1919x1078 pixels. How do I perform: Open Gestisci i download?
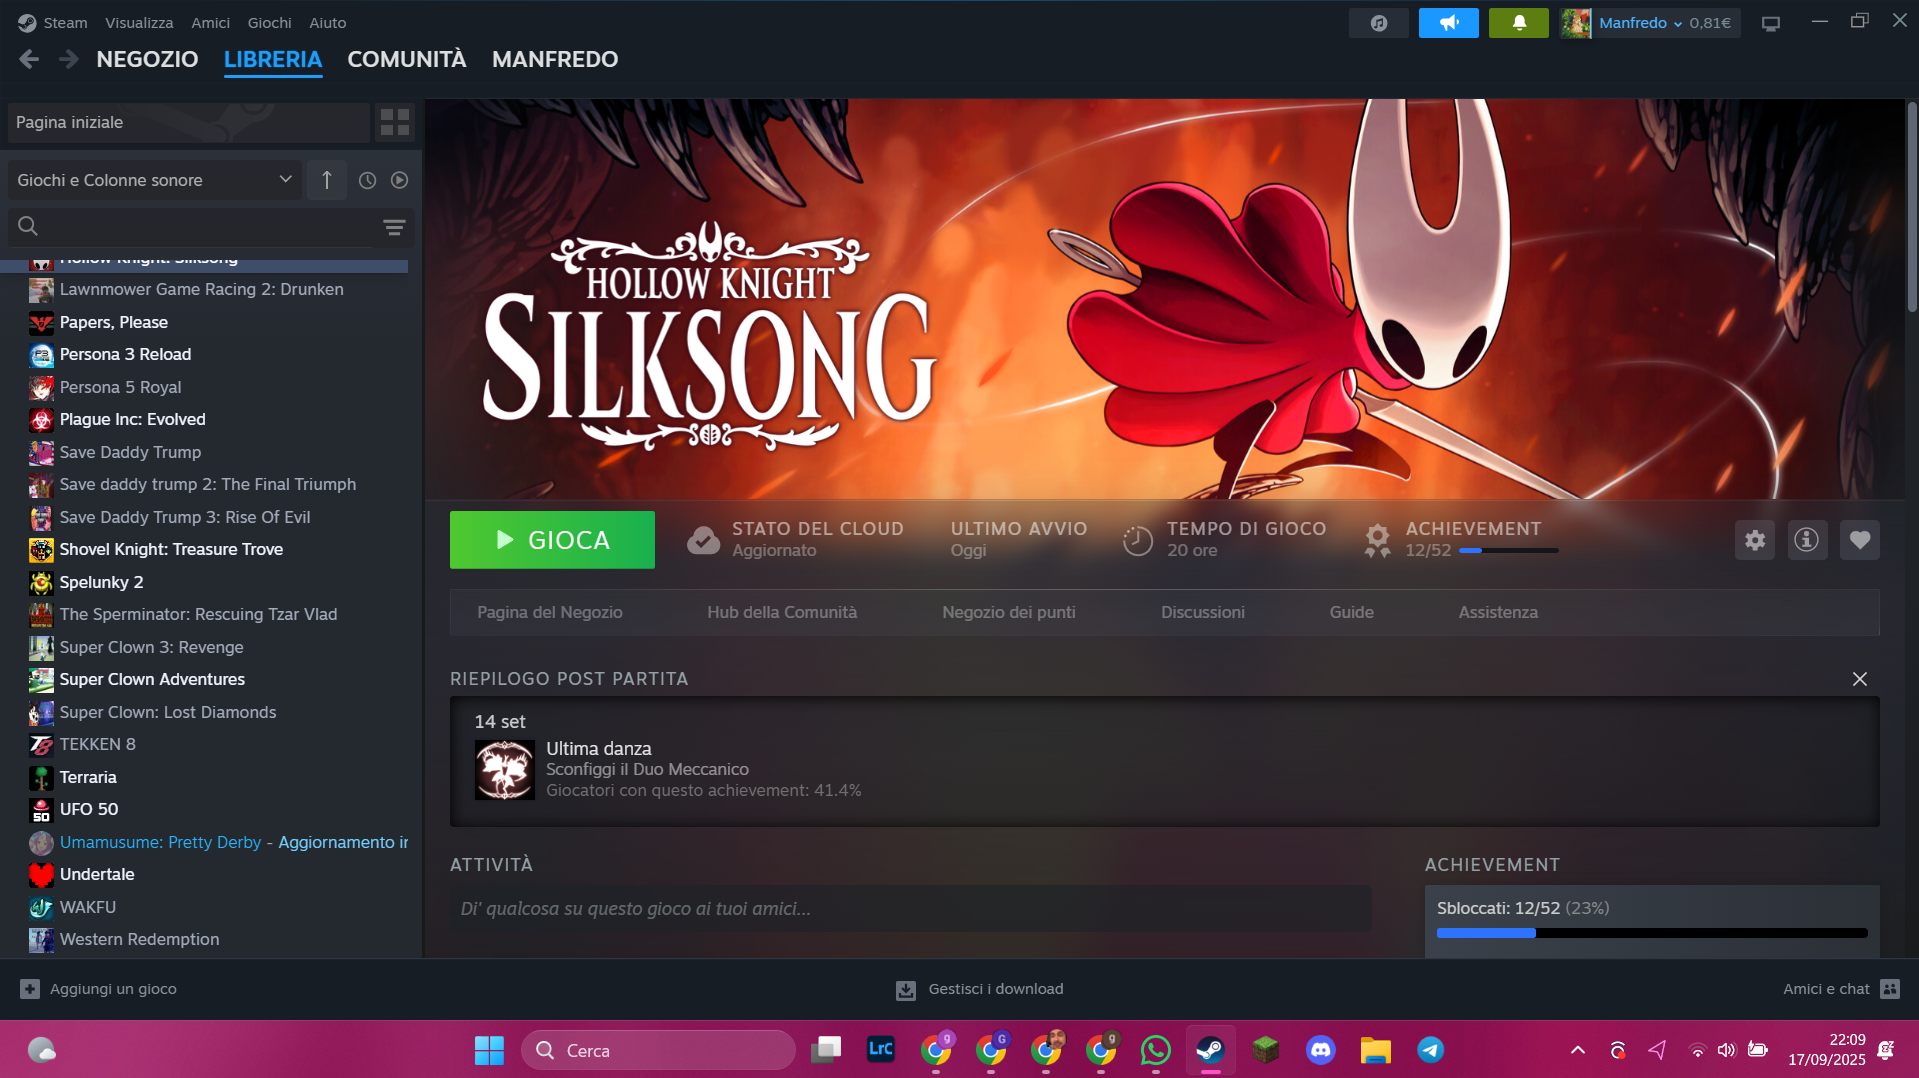[x=980, y=989]
